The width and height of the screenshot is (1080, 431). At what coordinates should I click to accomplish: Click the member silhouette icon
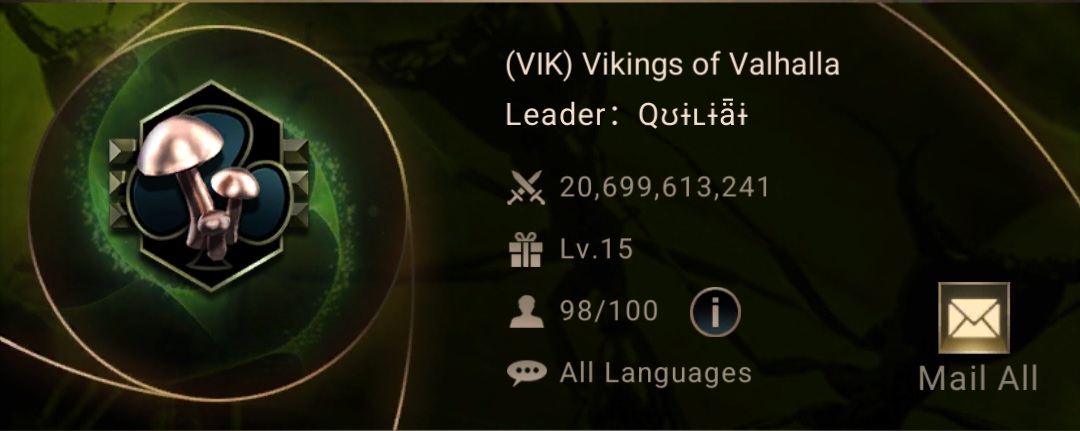526,312
